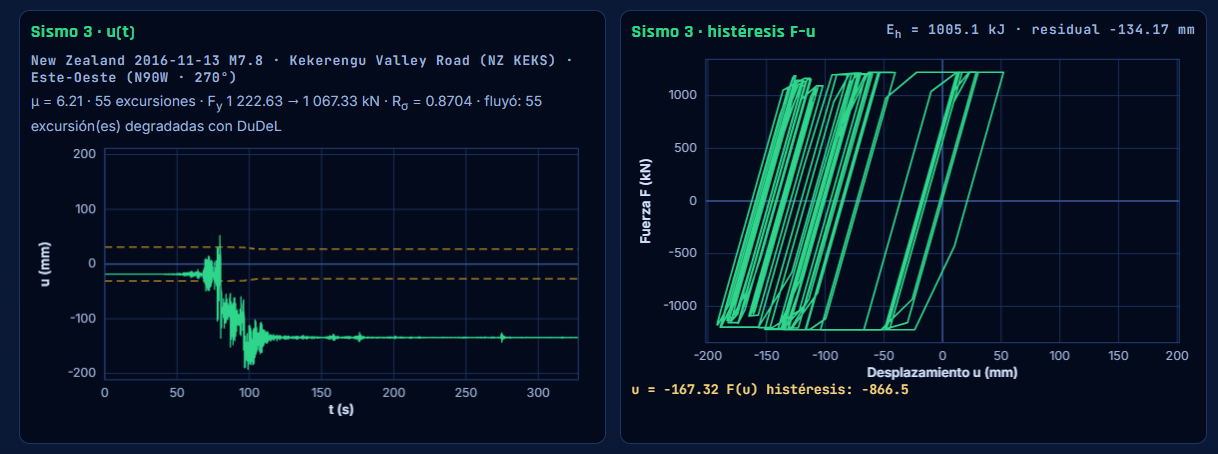This screenshot has height=454, width=1218.
Task: Click the '300' tick on the time axis
Action: click(538, 392)
